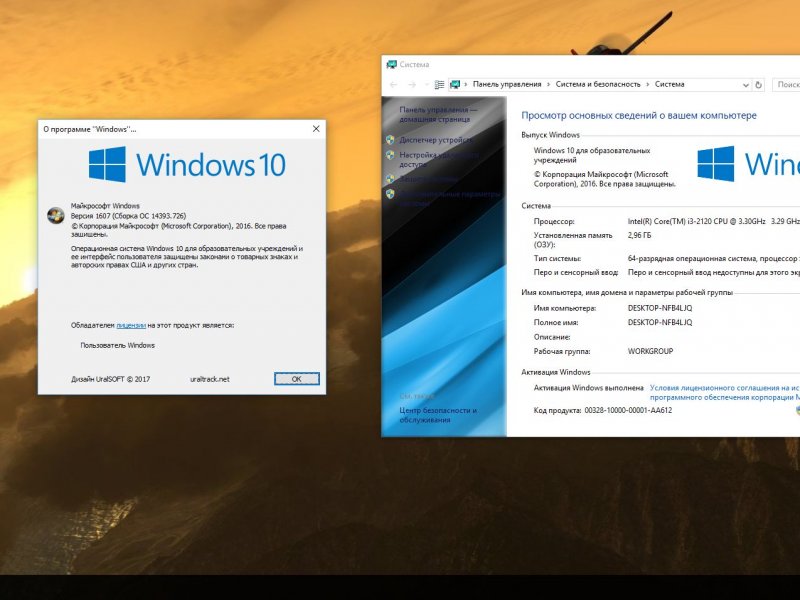Focus the 'Поиск' search field
Viewport: 800px width, 600px height.
tap(786, 85)
